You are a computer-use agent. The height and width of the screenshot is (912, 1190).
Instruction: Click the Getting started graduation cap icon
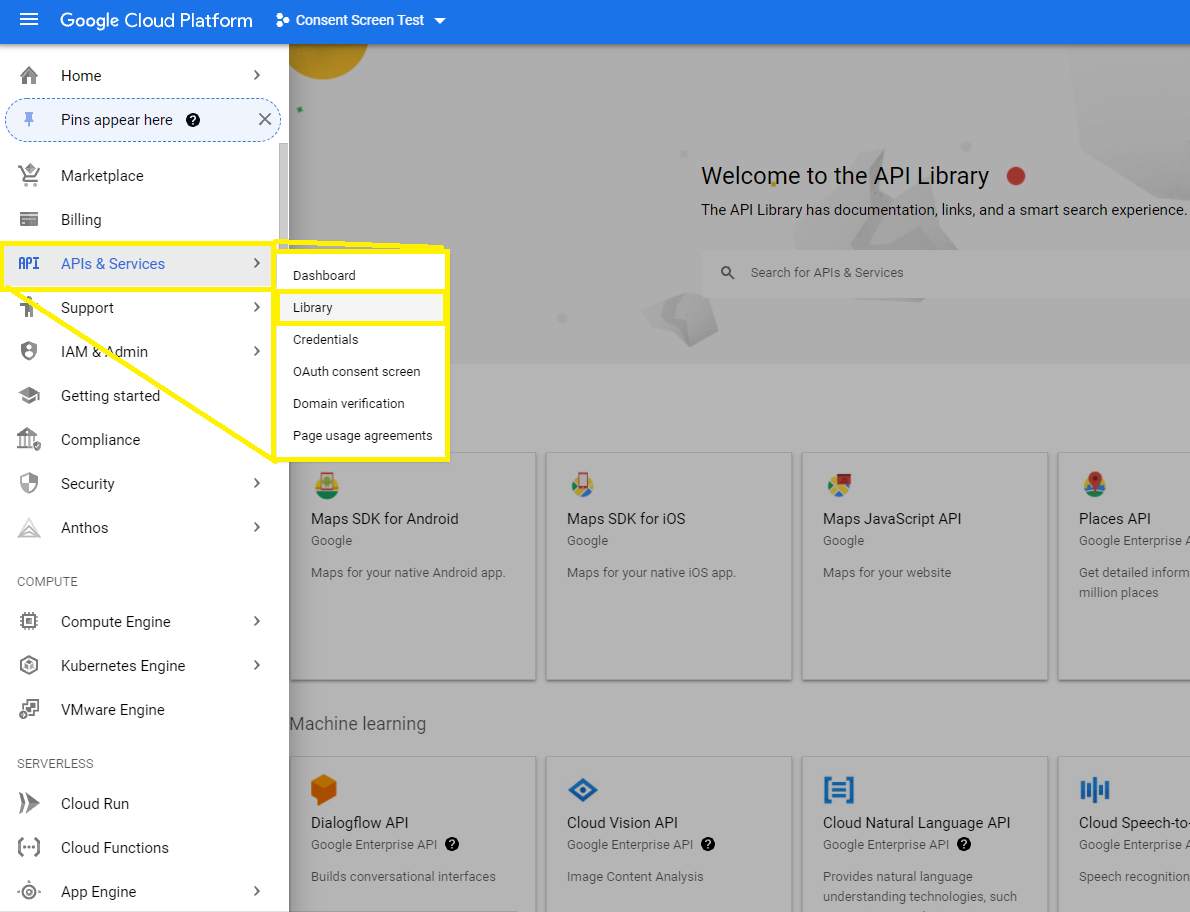click(29, 395)
